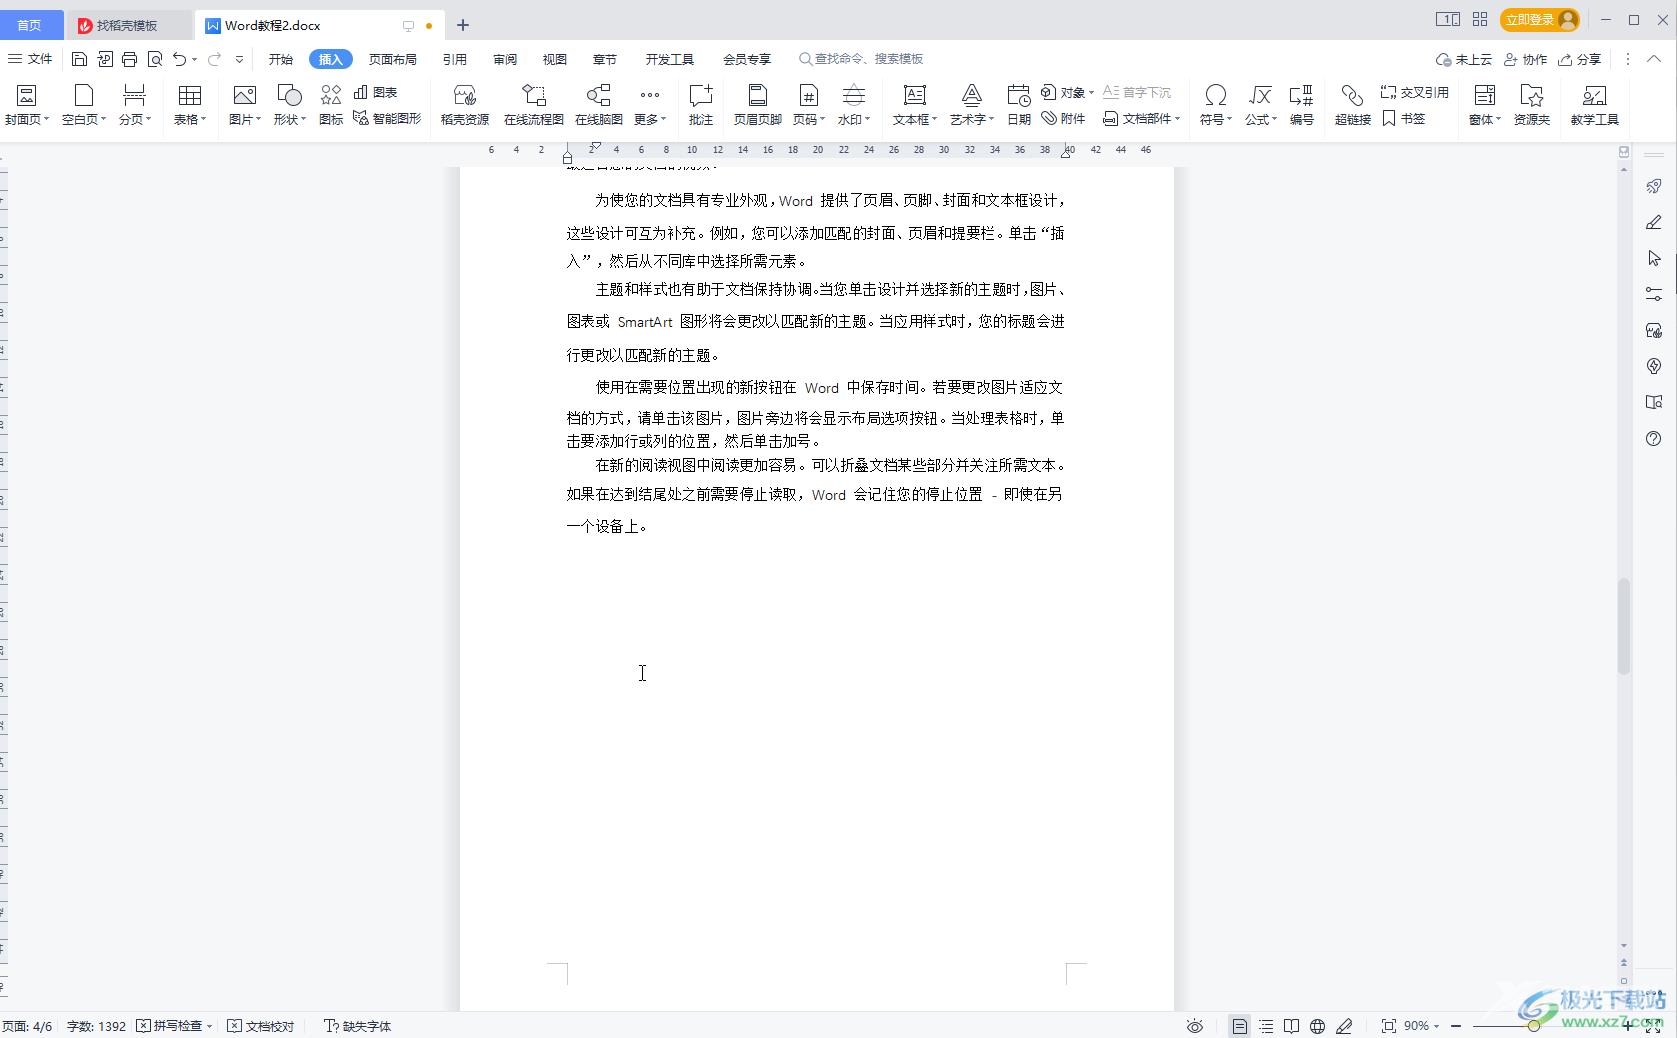
Task: Open the 引用 ribbon tab
Action: coord(455,59)
